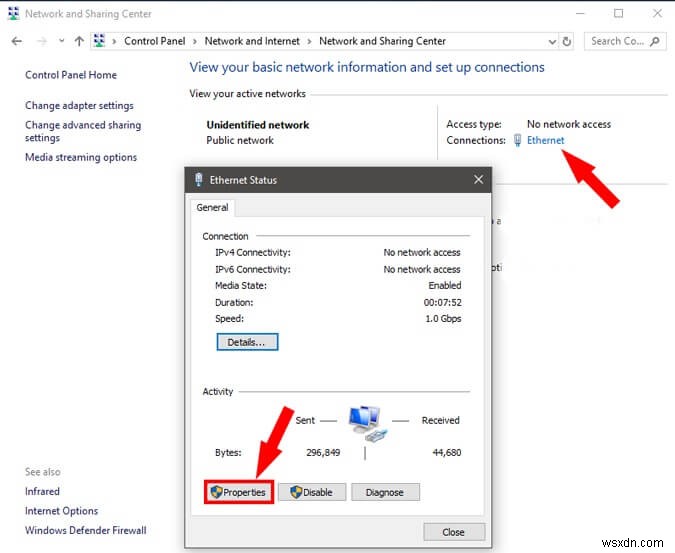Open the recent locations dropdown arrow
This screenshot has width=675, height=553.
[x=62, y=41]
